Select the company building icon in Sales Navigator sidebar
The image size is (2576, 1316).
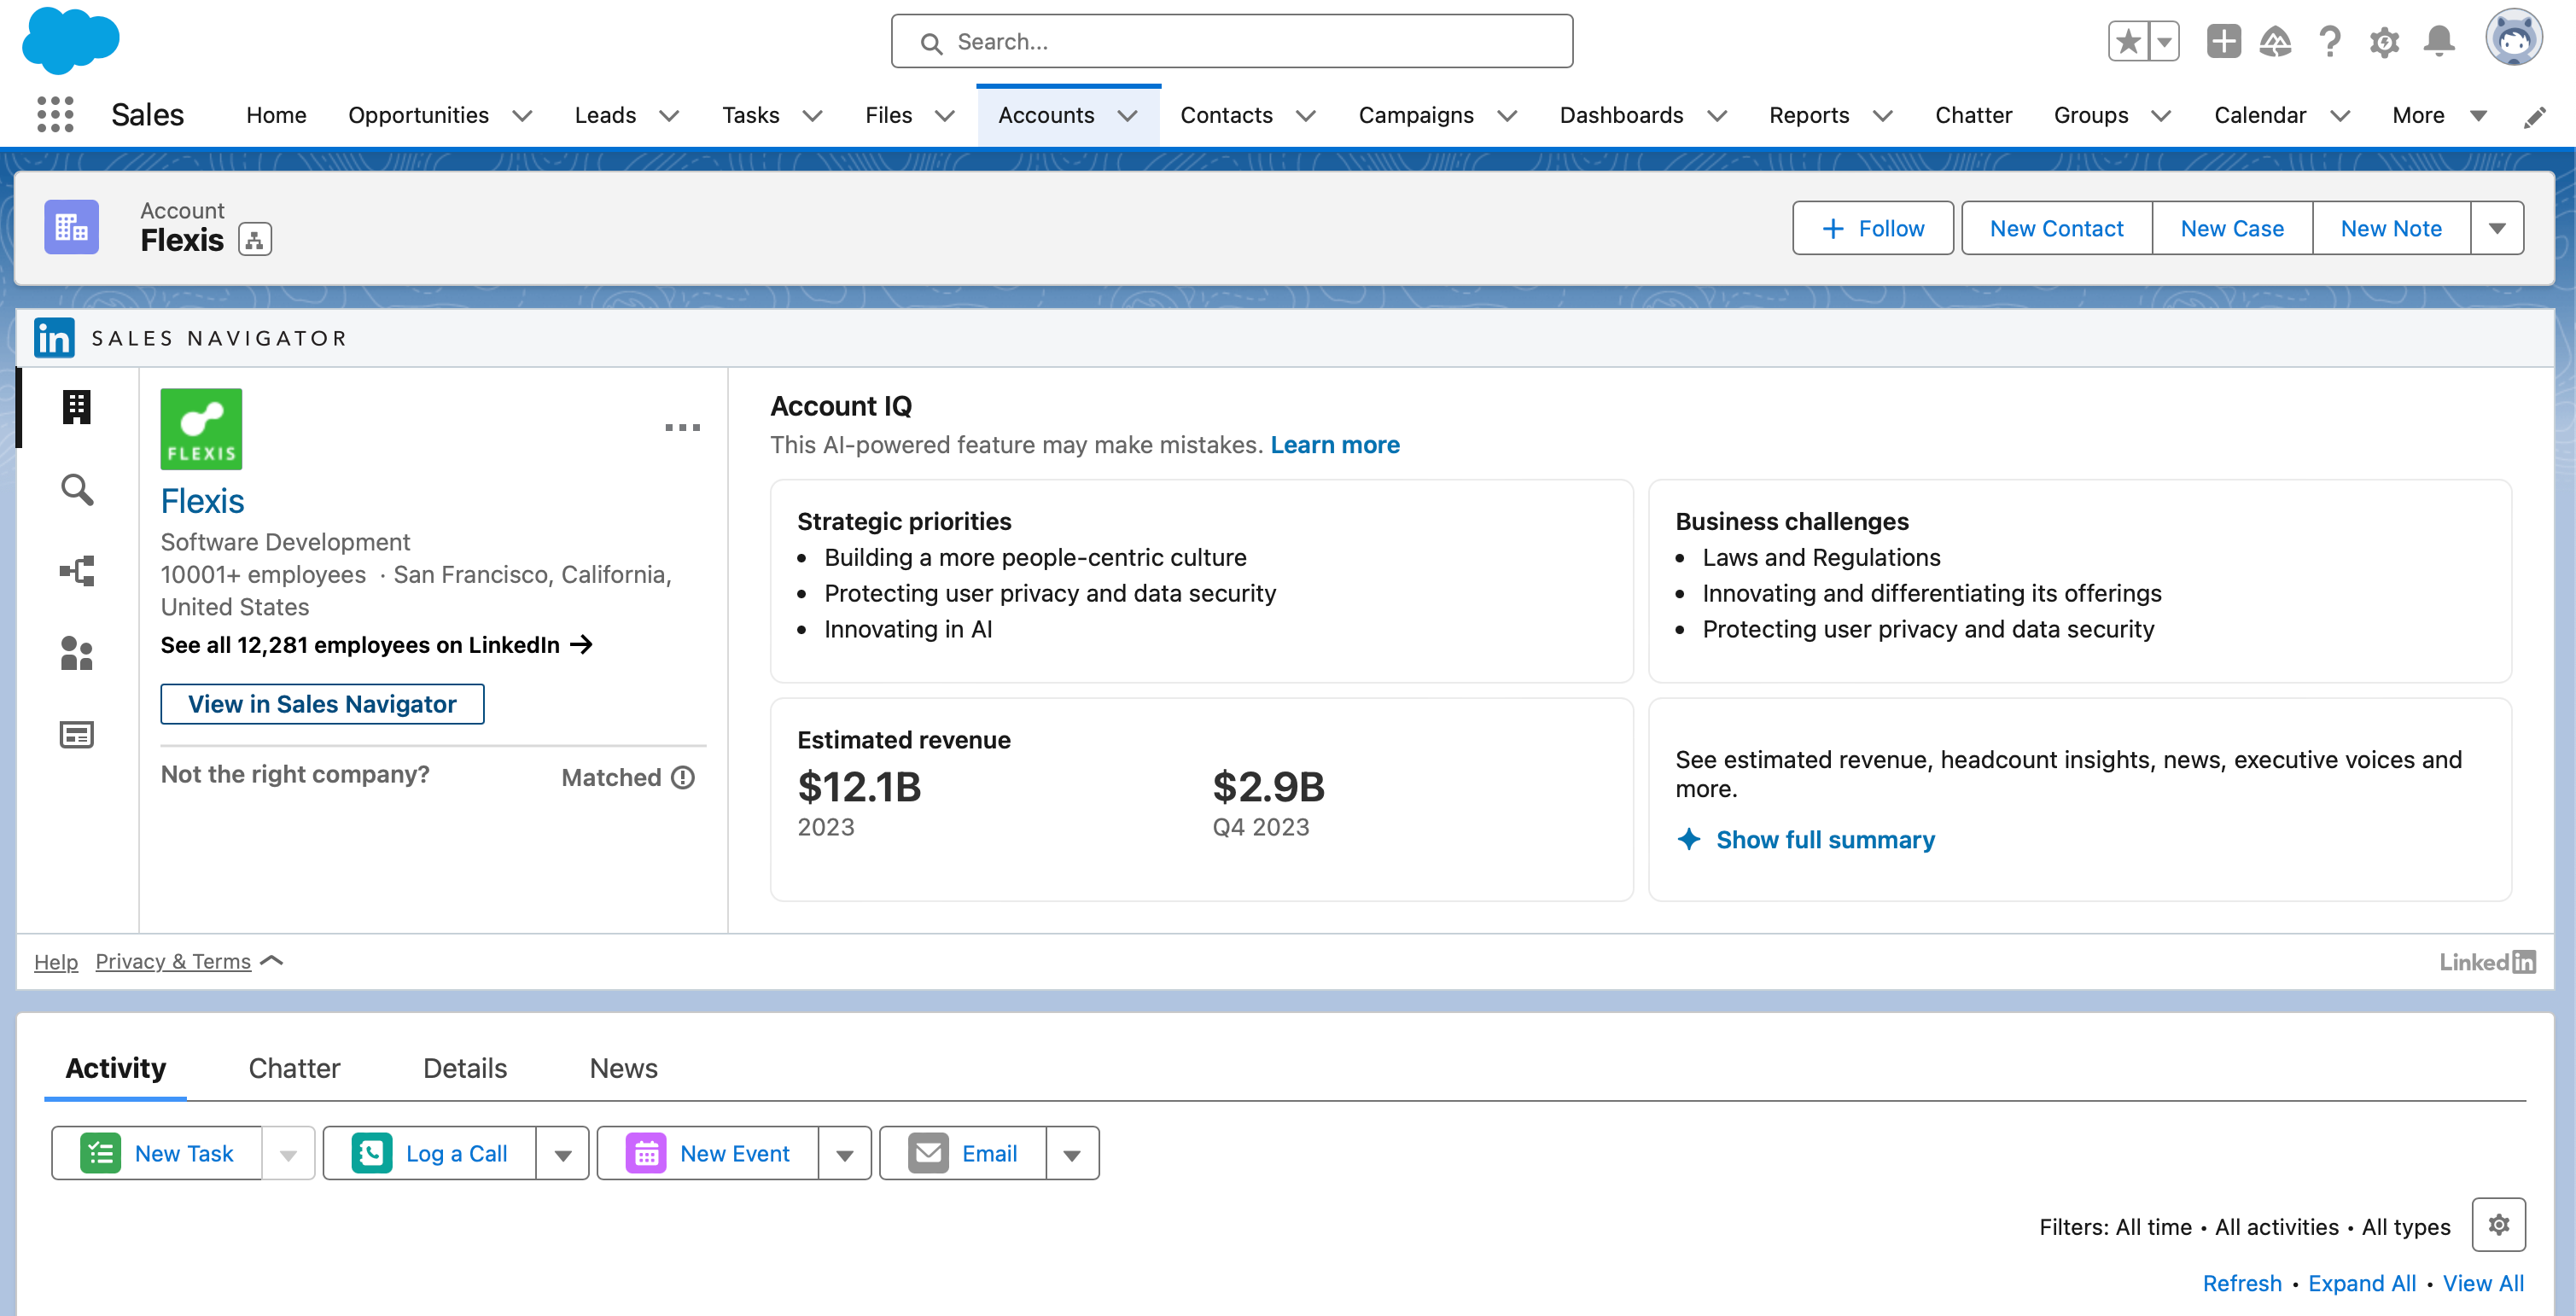pyautogui.click(x=77, y=407)
